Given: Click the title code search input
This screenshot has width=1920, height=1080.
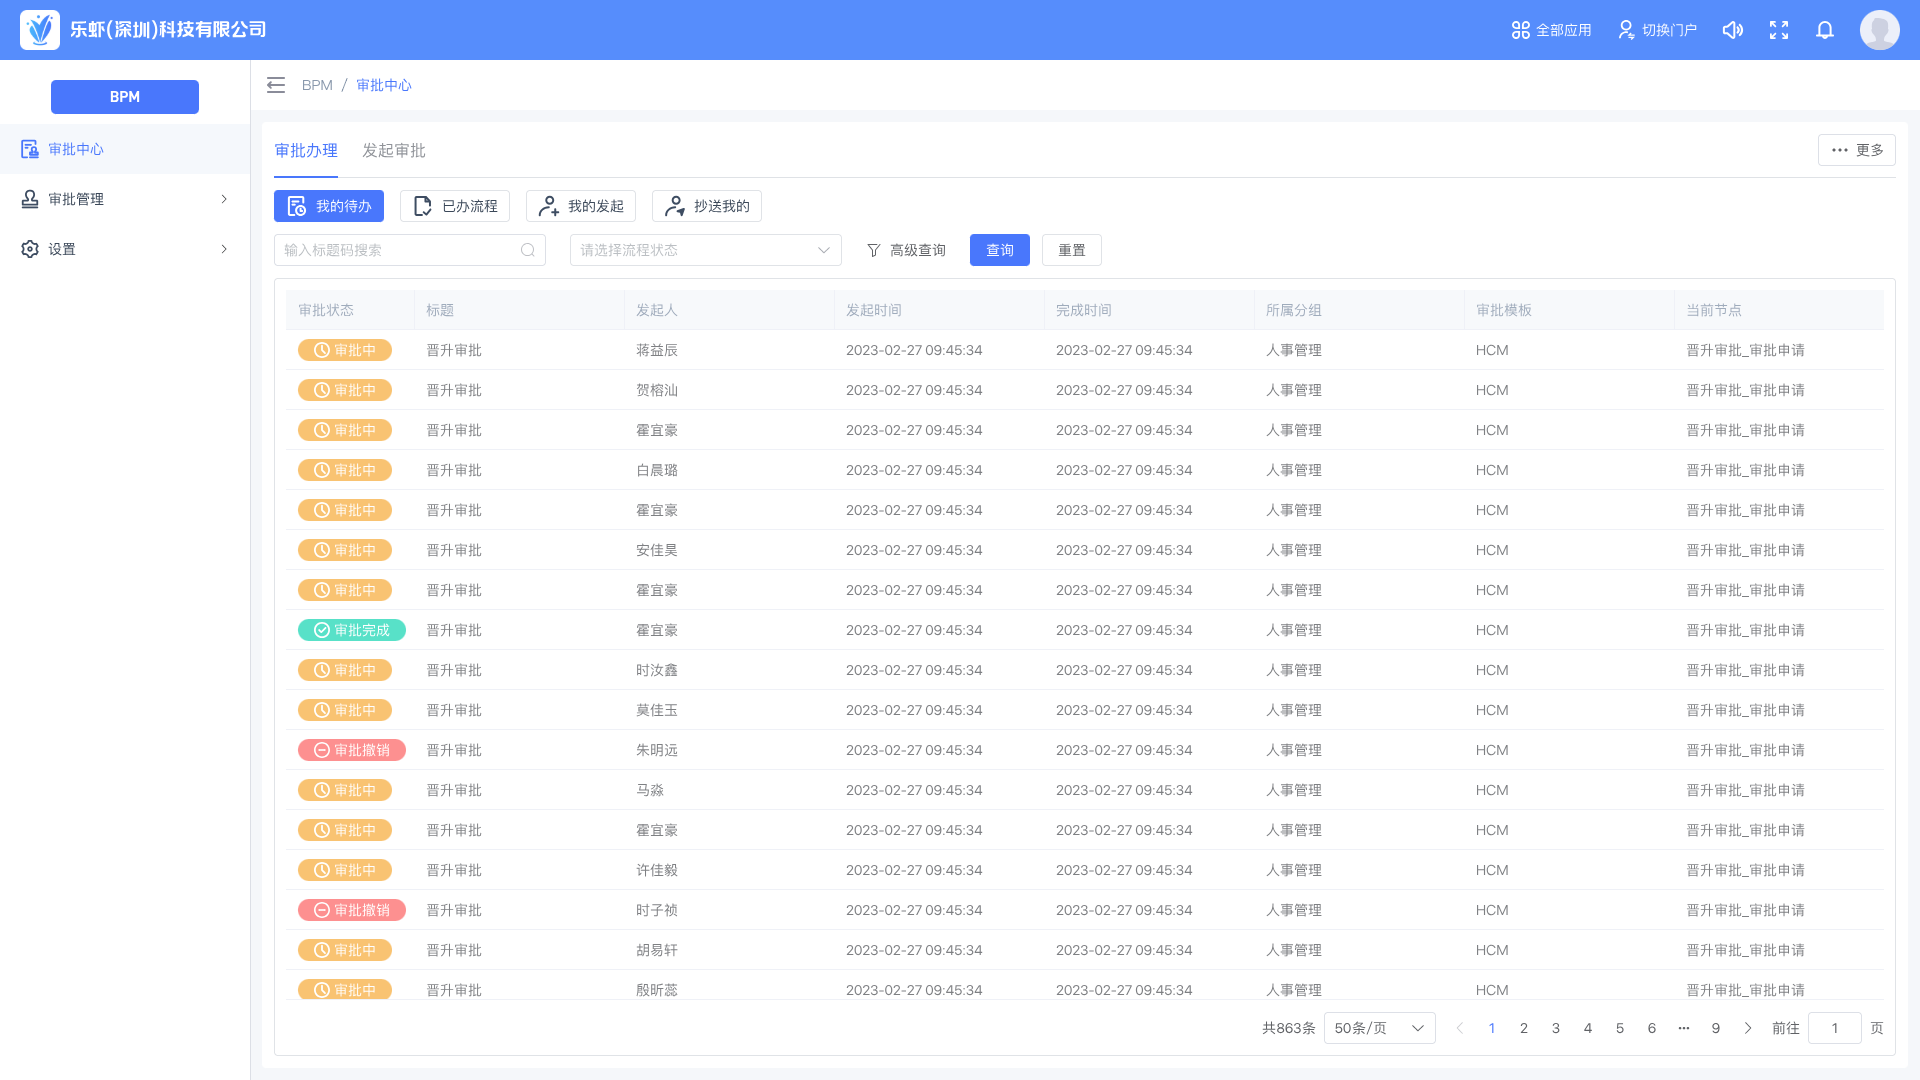Looking at the screenshot, I should [x=398, y=250].
